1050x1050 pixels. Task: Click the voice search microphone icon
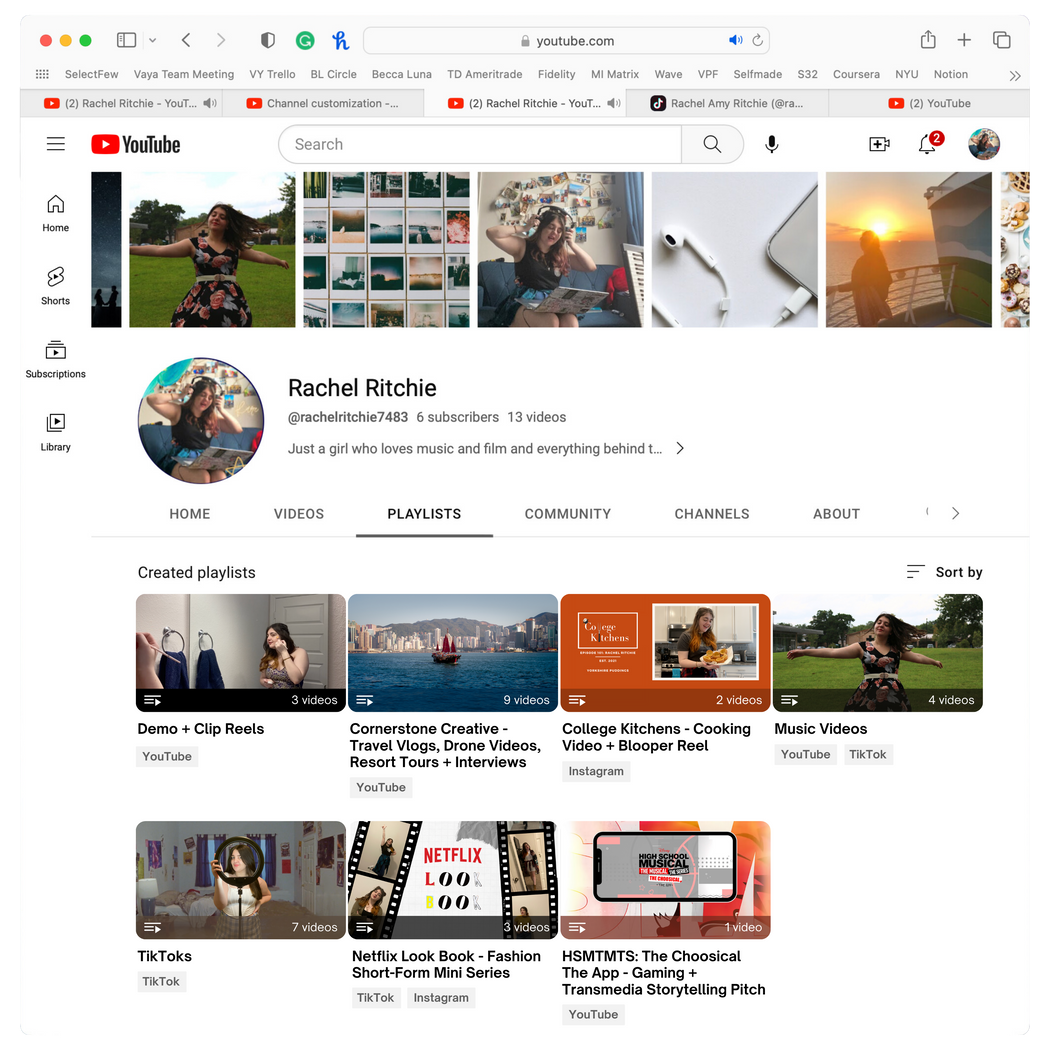click(771, 144)
